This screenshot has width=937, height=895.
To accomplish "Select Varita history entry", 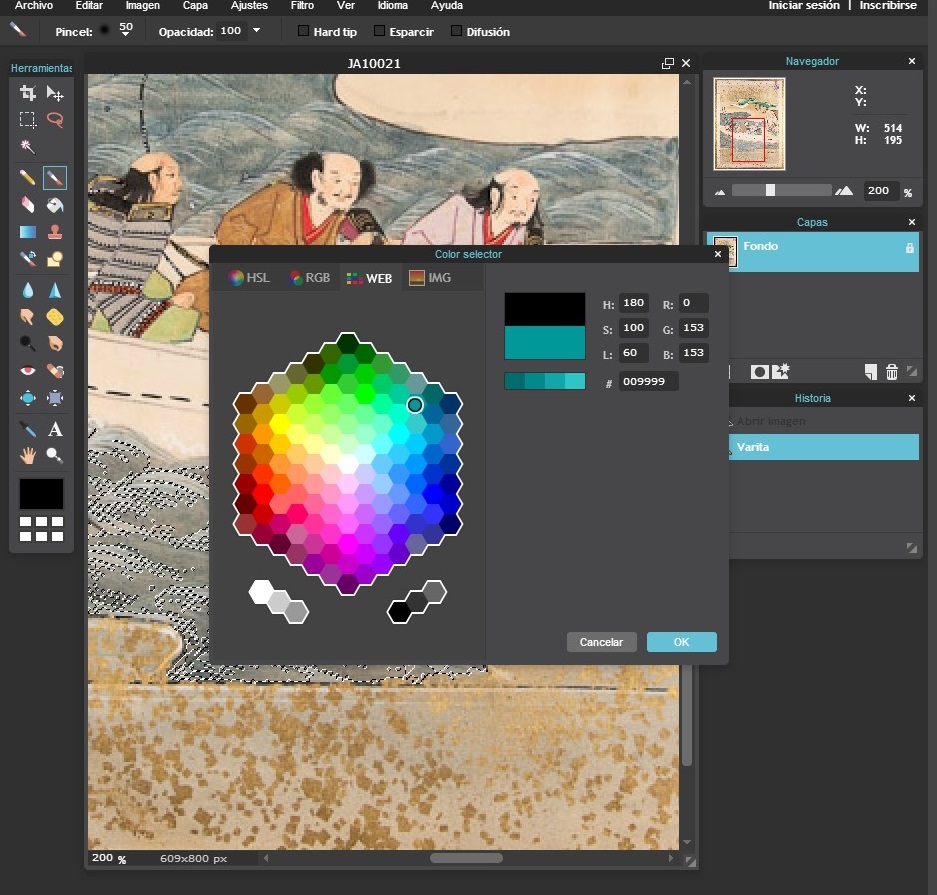I will point(823,448).
